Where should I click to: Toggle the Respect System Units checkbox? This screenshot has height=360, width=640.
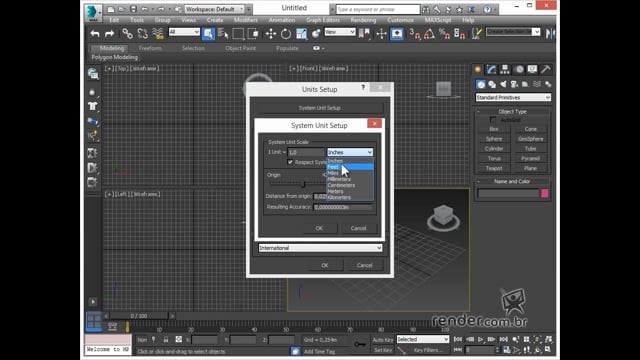(x=290, y=162)
